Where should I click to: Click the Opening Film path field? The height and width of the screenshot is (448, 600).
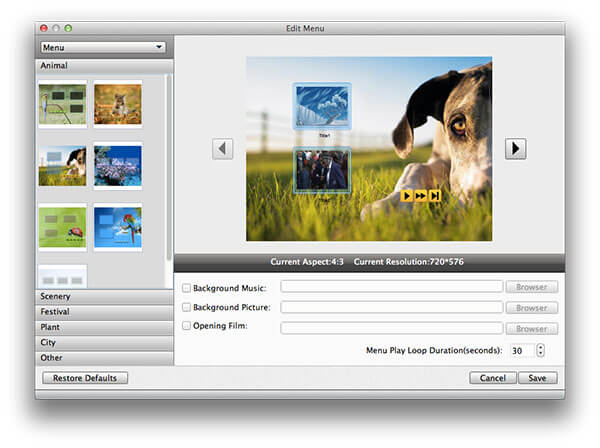coord(391,328)
